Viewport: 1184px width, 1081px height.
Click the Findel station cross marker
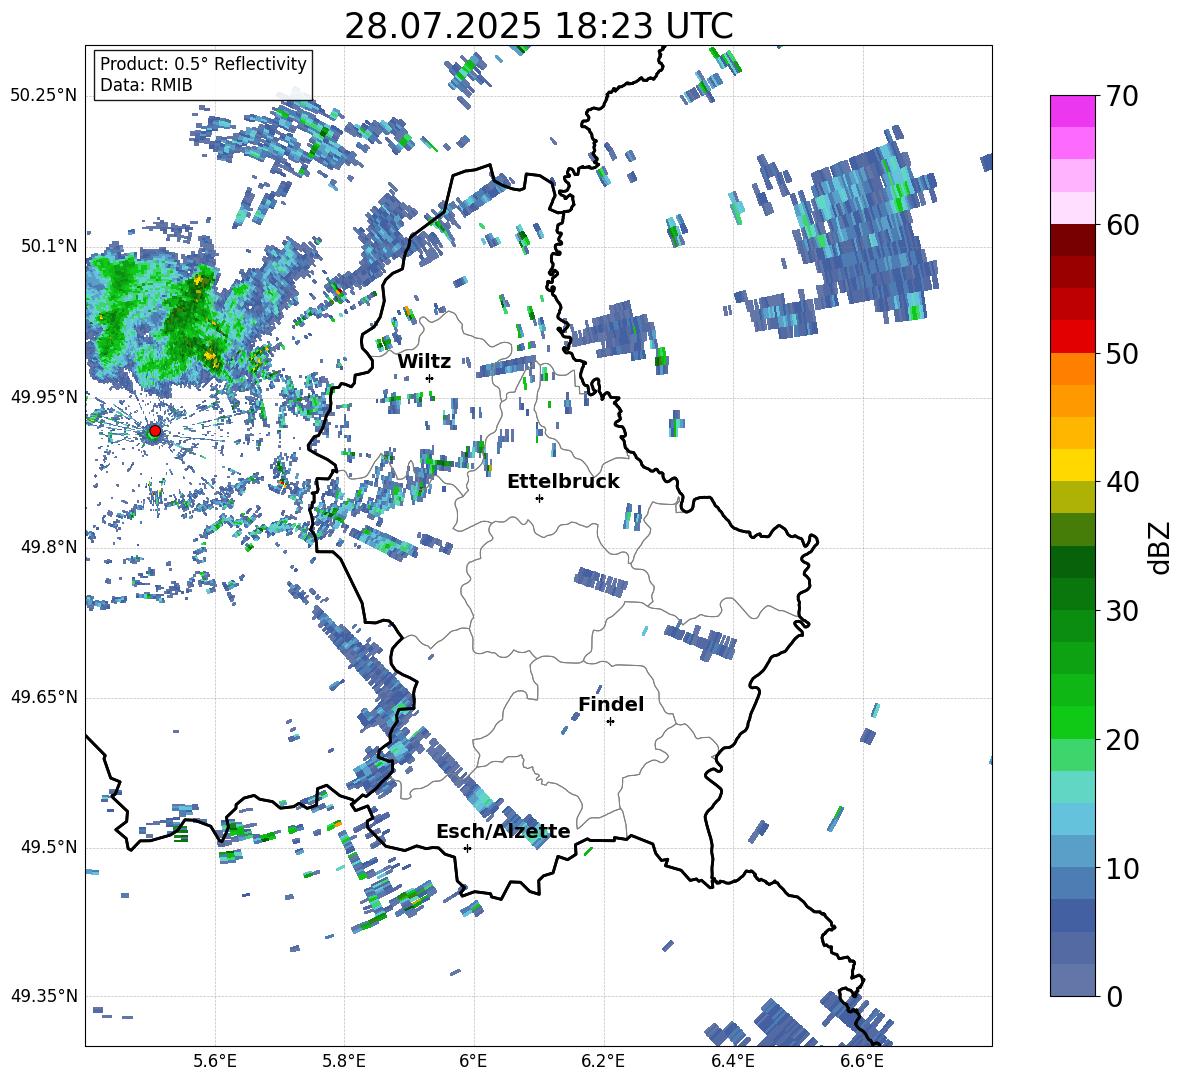click(x=610, y=722)
